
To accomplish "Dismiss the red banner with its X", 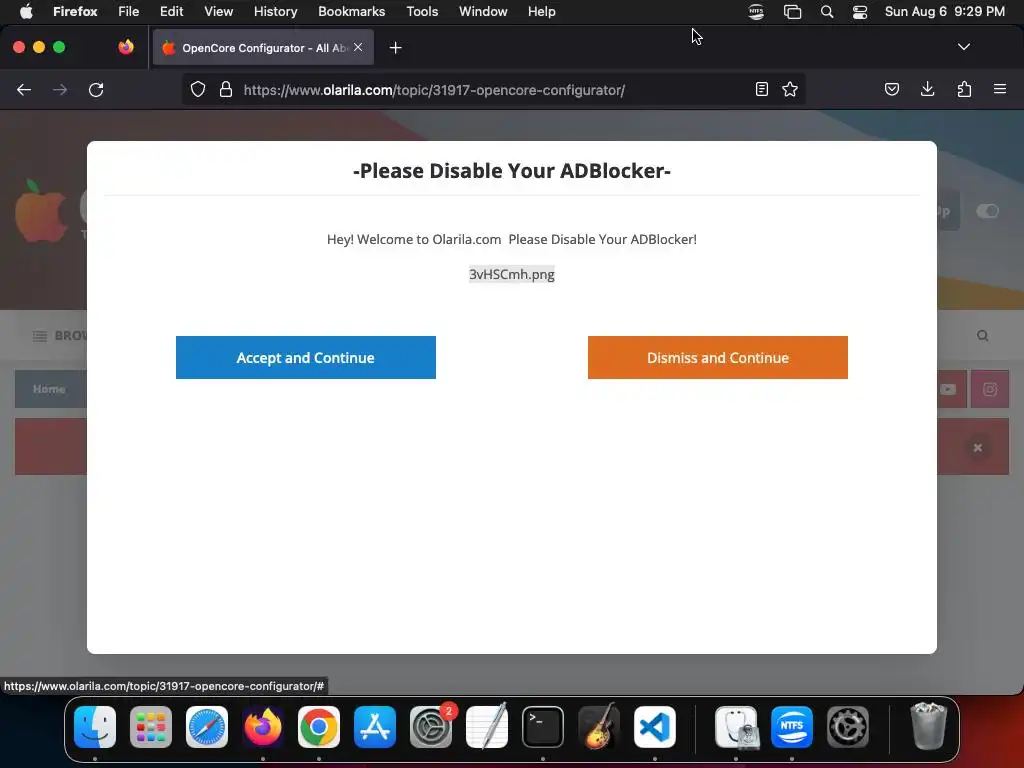I will [978, 447].
